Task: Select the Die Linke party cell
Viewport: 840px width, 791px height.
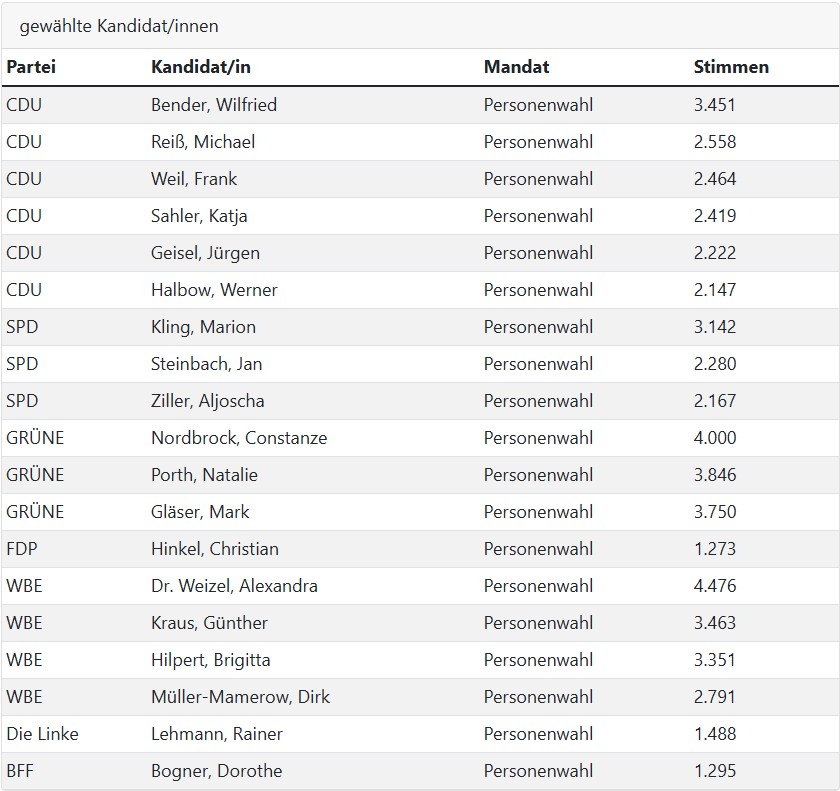Action: pos(42,734)
